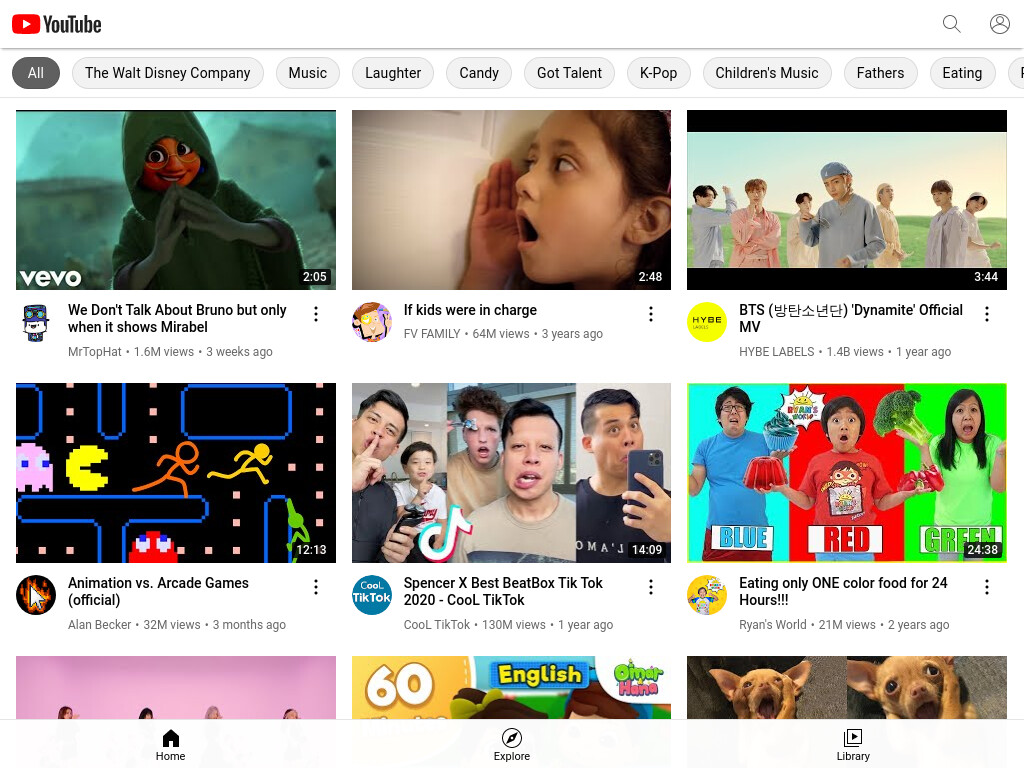Open HYBE LABELS channel avatar
This screenshot has width=1024, height=768.
point(707,322)
